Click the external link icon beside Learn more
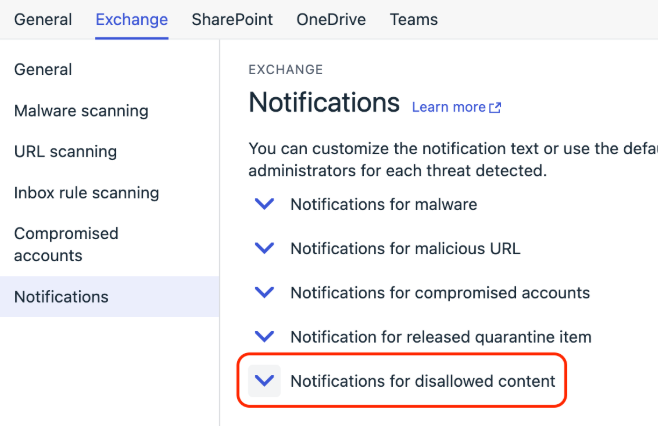 (x=495, y=108)
